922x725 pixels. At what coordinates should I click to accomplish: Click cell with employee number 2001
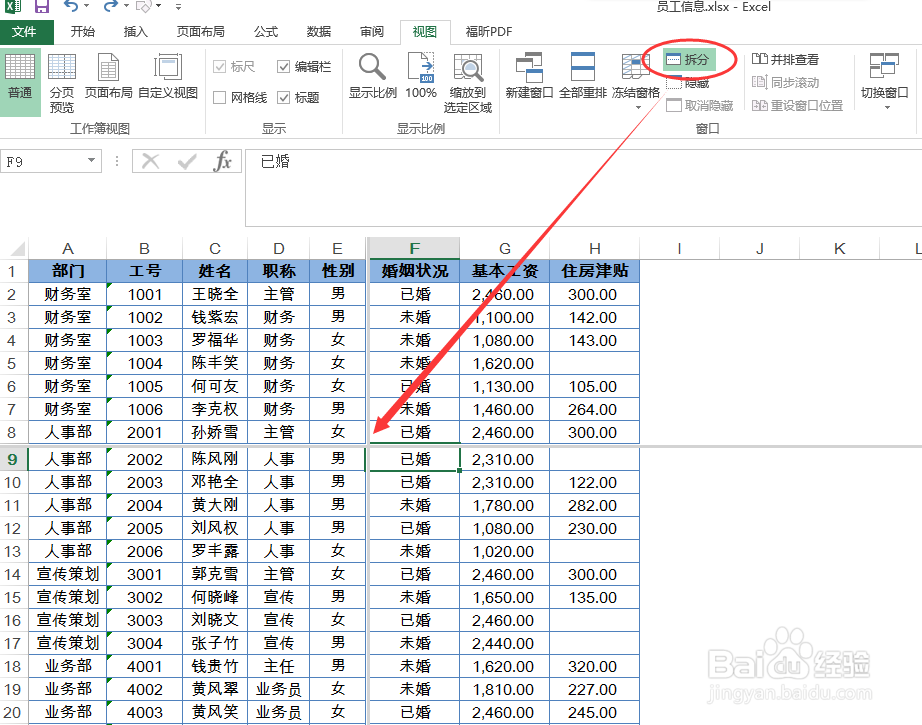click(145, 432)
